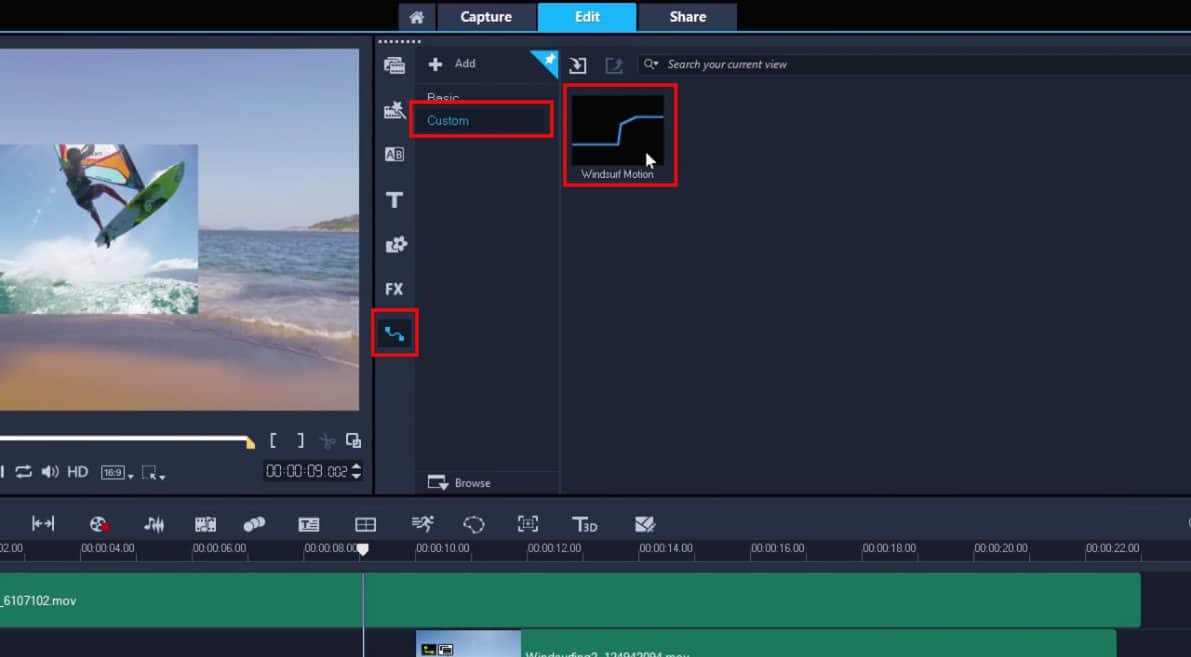Open the Instant Project templates icon

[394, 111]
